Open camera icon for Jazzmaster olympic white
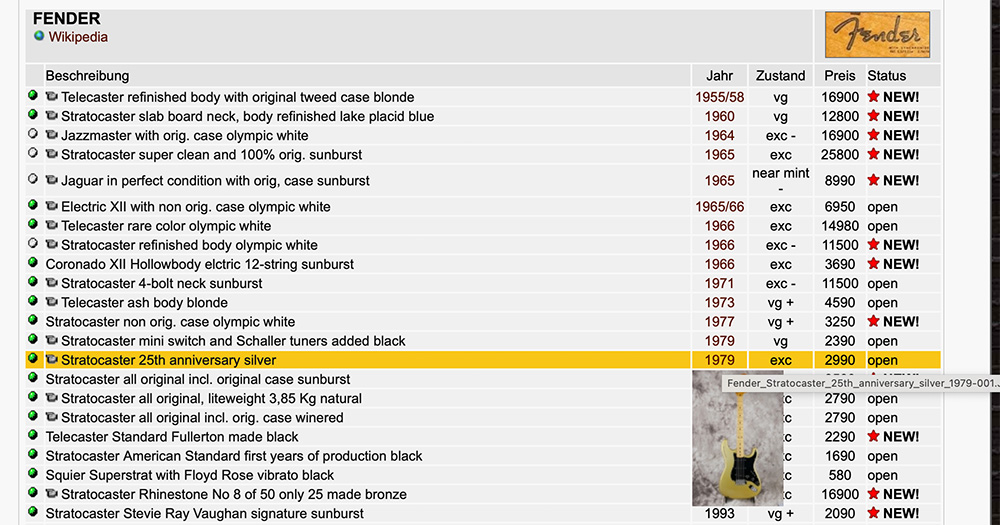The height and width of the screenshot is (525, 1000). (x=52, y=135)
